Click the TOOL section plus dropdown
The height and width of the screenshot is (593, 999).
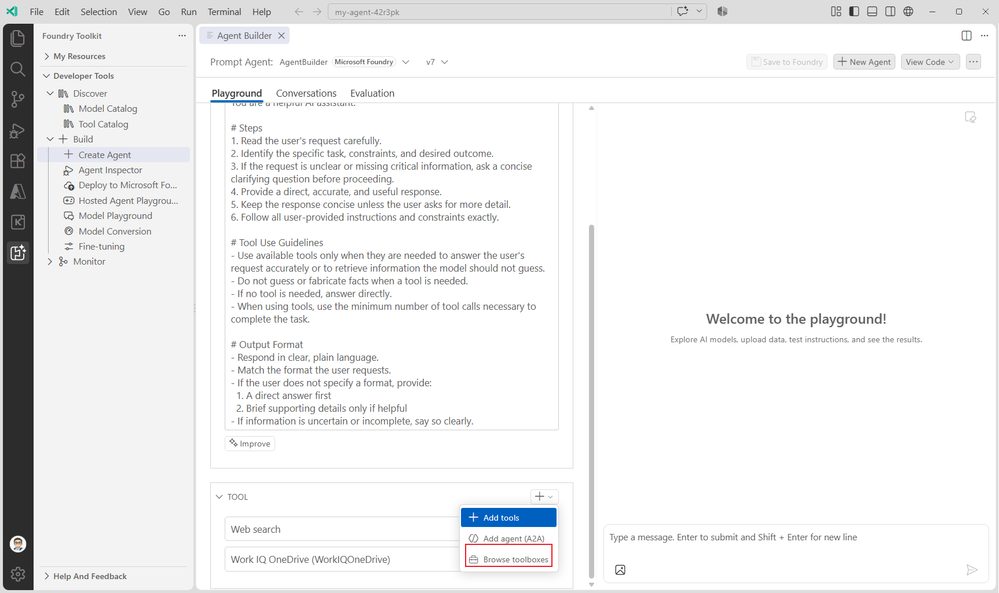pos(543,496)
